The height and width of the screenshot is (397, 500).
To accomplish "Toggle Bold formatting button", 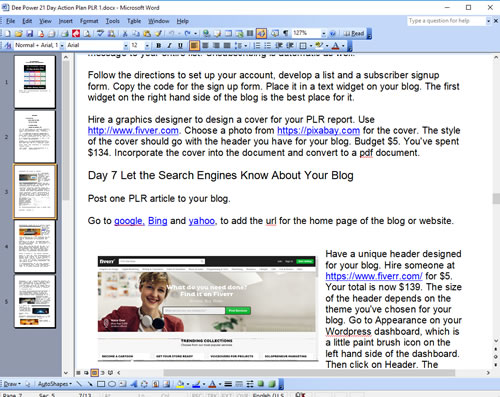I will (x=159, y=46).
